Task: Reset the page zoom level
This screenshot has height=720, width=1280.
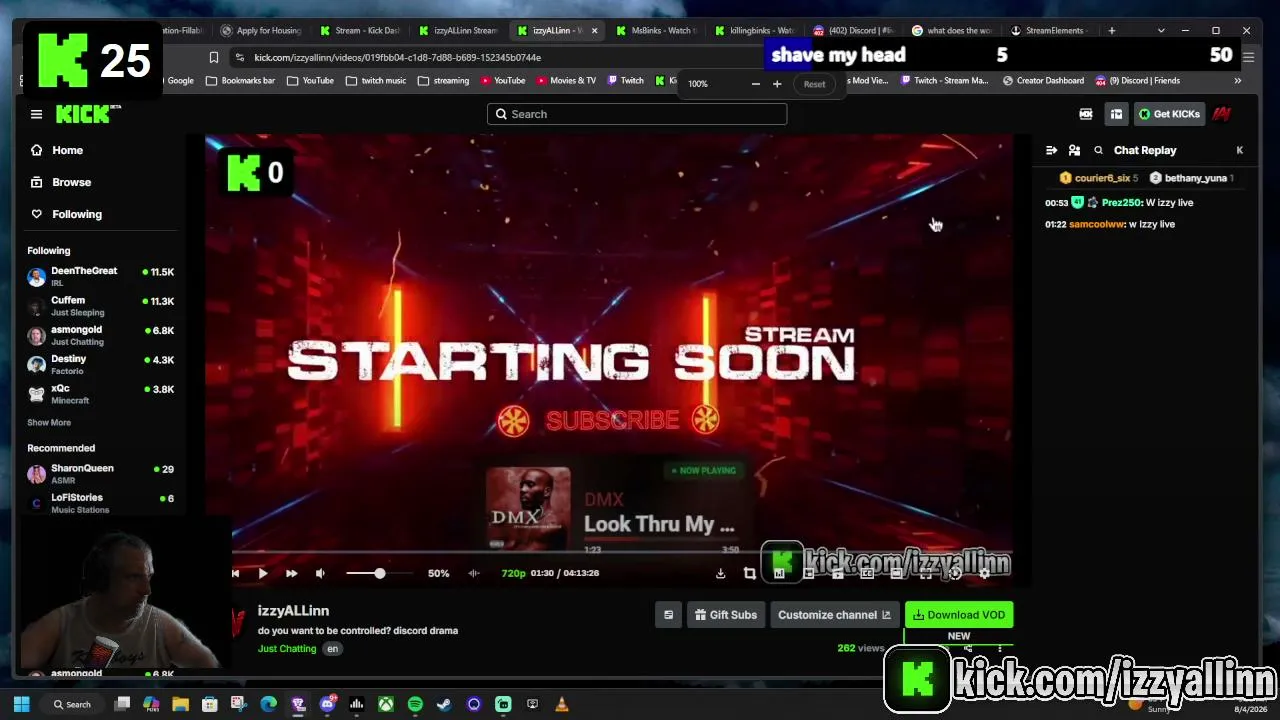Action: tap(814, 84)
